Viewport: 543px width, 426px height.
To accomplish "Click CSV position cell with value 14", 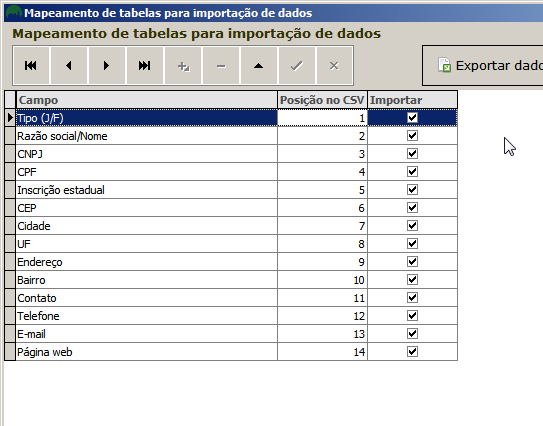I will [x=322, y=352].
